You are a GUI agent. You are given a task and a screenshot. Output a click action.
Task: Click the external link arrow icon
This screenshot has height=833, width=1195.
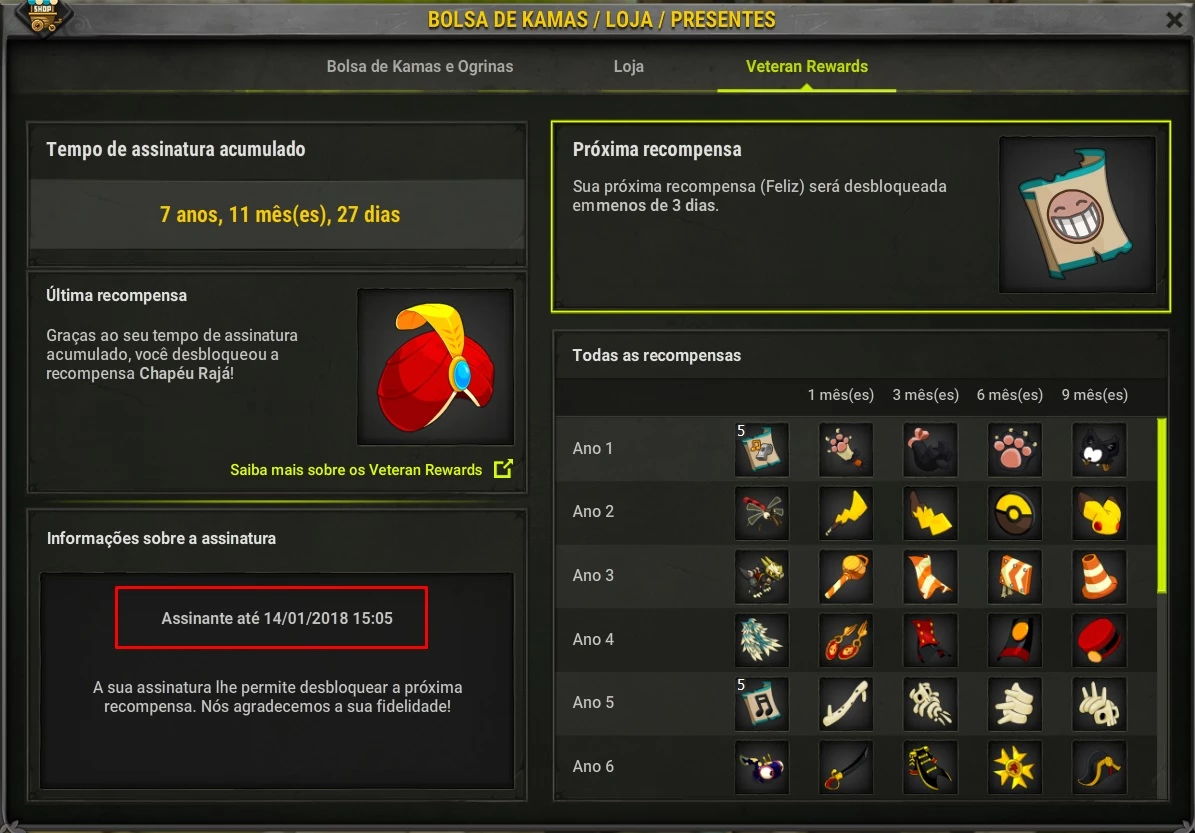point(503,469)
